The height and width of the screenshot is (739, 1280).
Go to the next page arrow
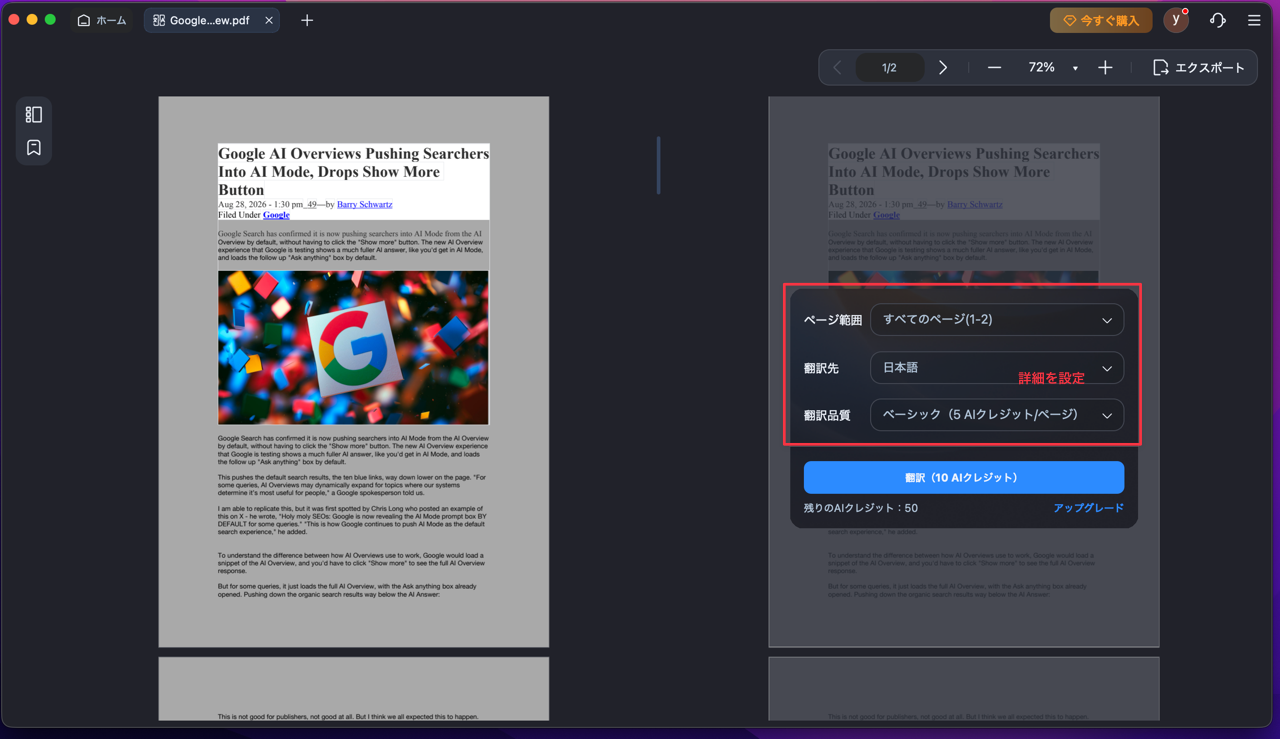(943, 68)
